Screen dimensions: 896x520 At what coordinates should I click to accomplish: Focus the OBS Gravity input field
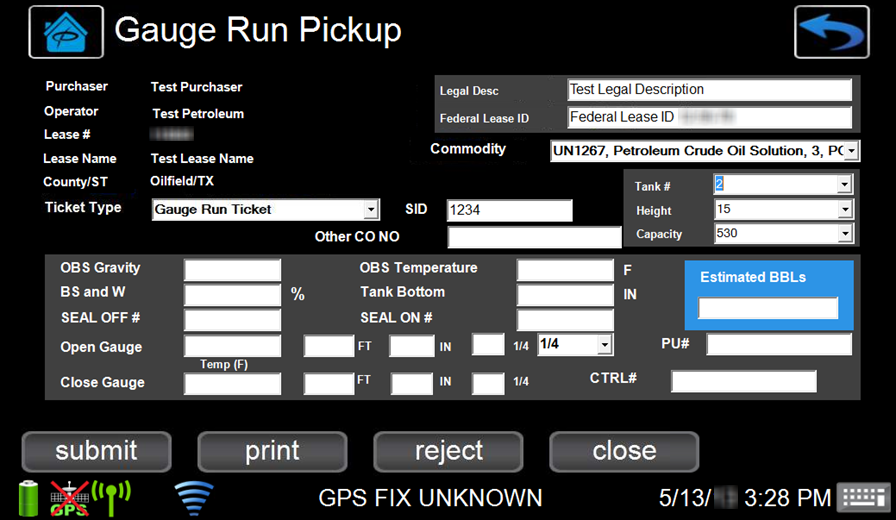pos(233,270)
